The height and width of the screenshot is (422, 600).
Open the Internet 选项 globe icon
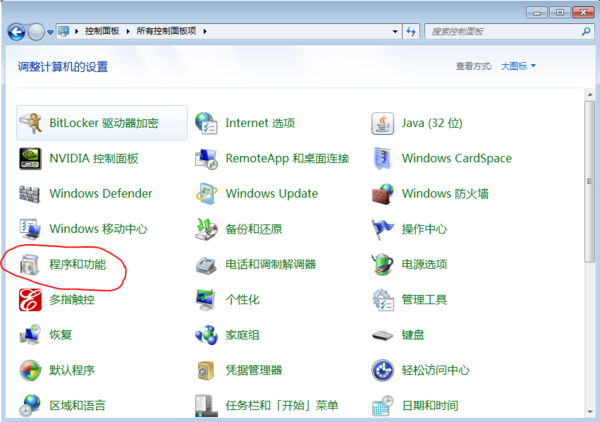click(206, 123)
